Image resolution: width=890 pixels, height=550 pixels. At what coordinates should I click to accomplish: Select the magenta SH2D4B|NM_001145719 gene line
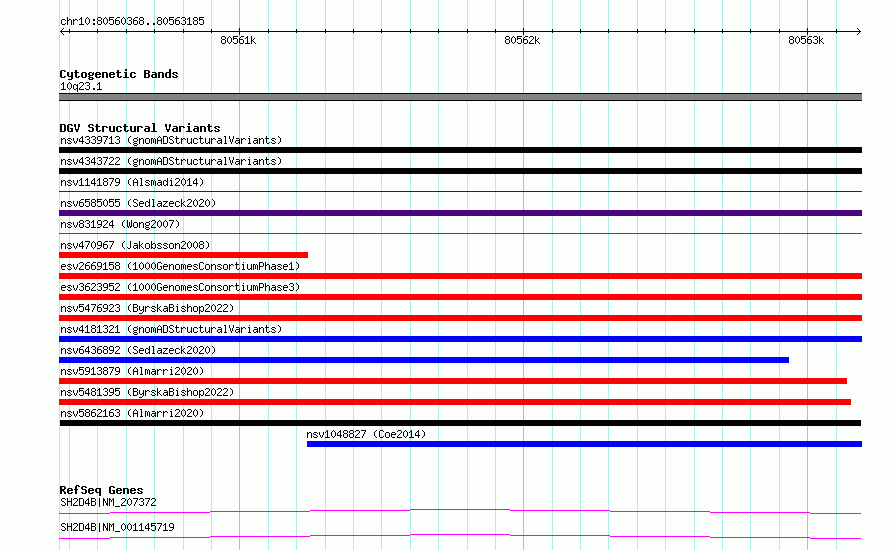(x=460, y=536)
